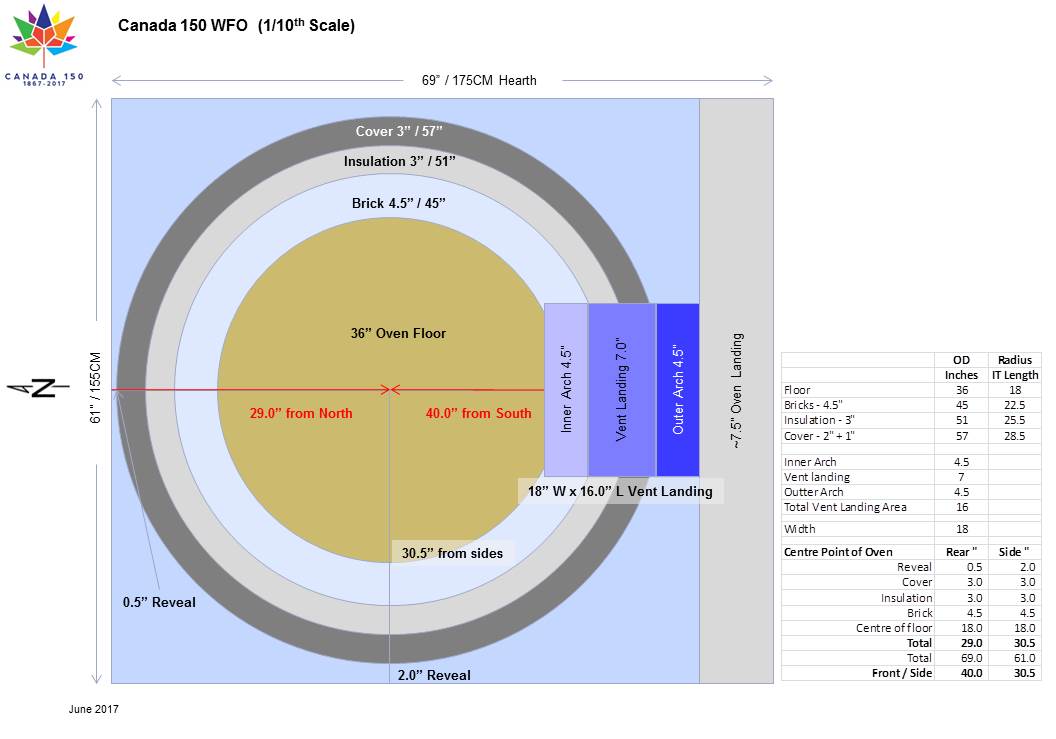The height and width of the screenshot is (739, 1056).
Task: Select the 'Total Vent Landing Area' table cell
Action: click(x=845, y=507)
